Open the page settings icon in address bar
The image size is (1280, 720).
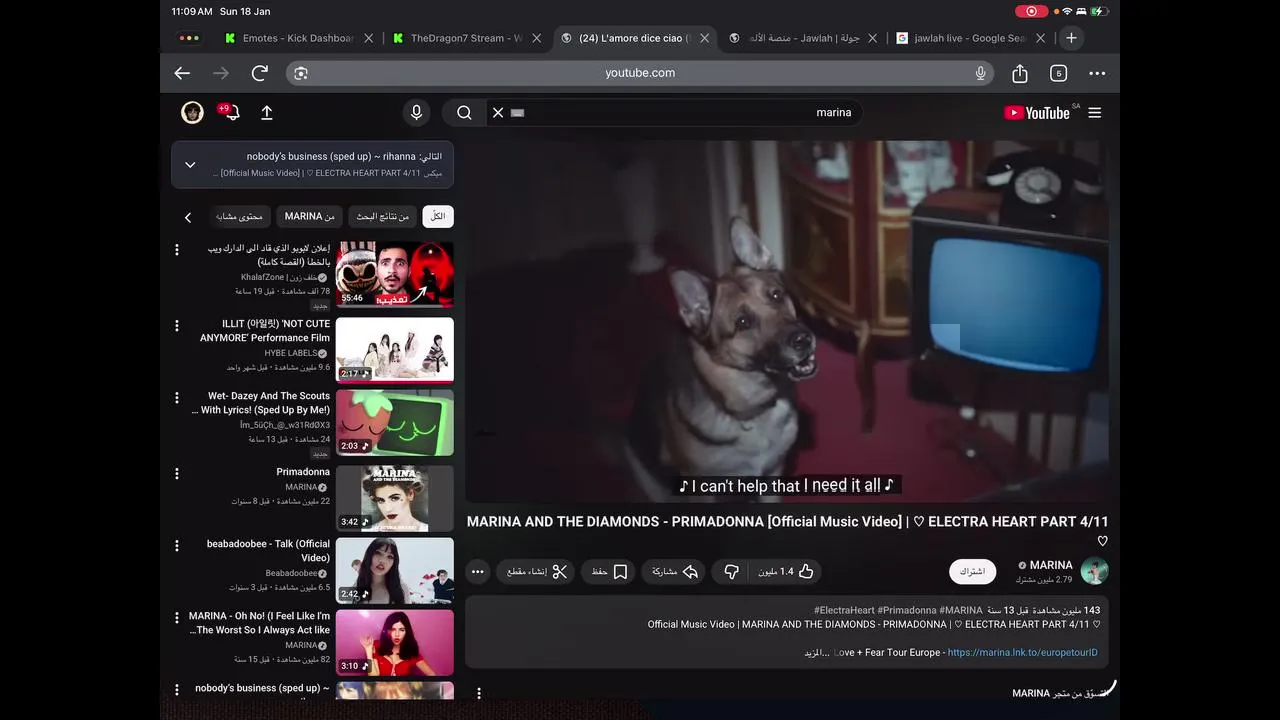pyautogui.click(x=301, y=73)
